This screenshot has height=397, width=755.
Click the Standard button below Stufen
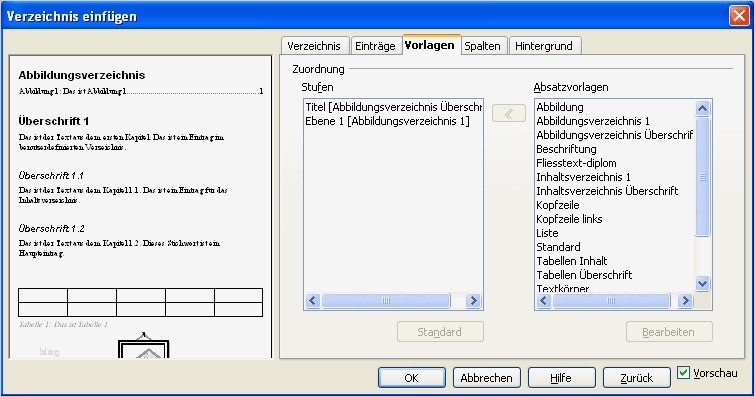(440, 332)
